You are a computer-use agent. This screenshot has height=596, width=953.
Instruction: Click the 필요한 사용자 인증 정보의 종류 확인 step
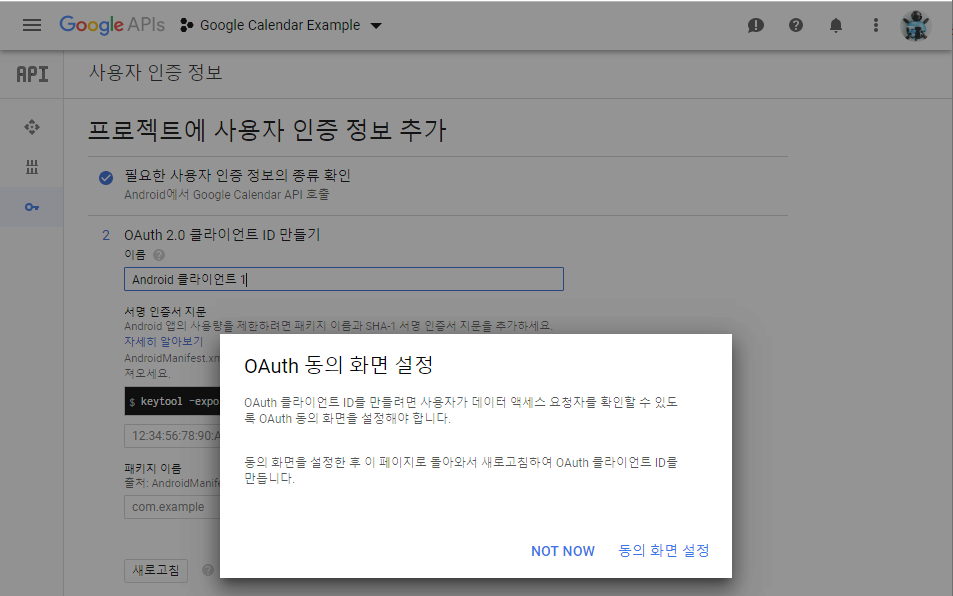tap(238, 176)
